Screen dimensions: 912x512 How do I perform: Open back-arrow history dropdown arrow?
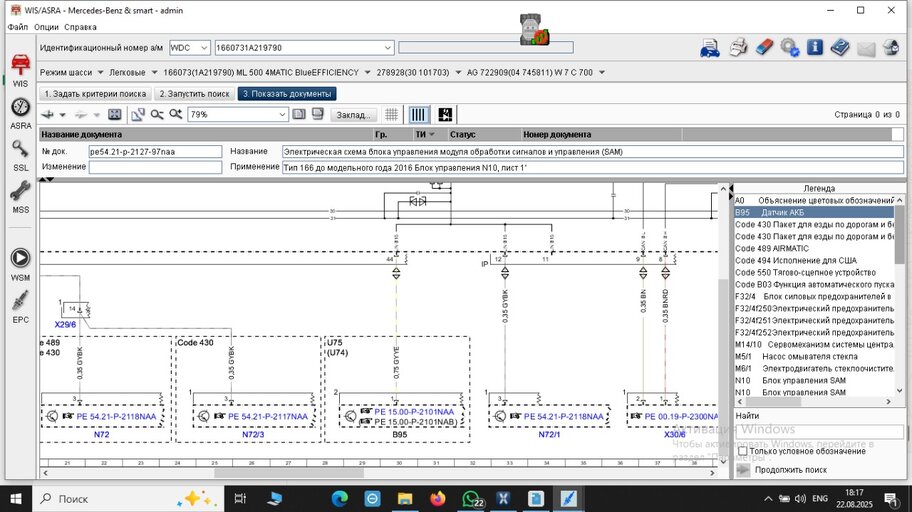point(63,115)
